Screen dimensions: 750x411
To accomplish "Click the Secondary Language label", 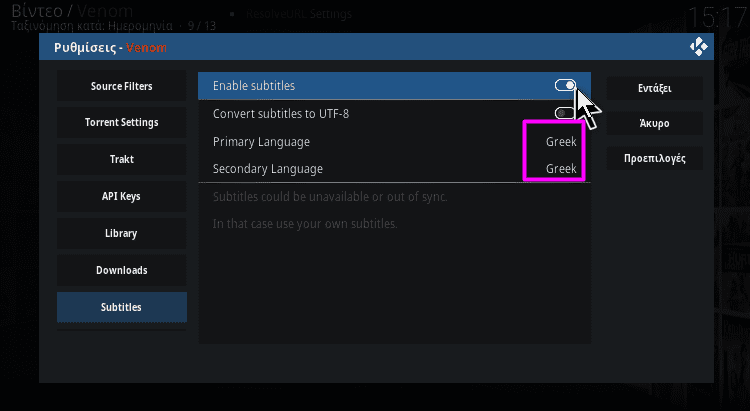I will 268,169.
